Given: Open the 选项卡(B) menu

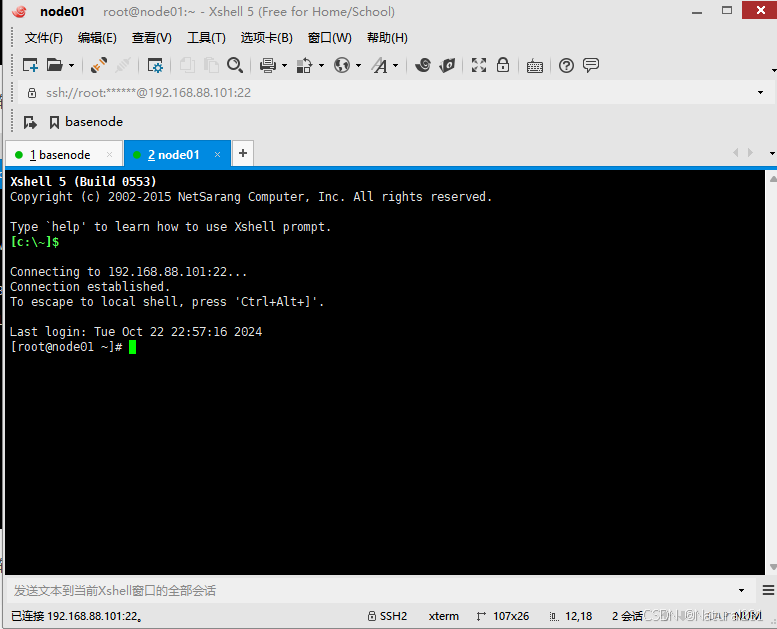Looking at the screenshot, I should coord(267,38).
